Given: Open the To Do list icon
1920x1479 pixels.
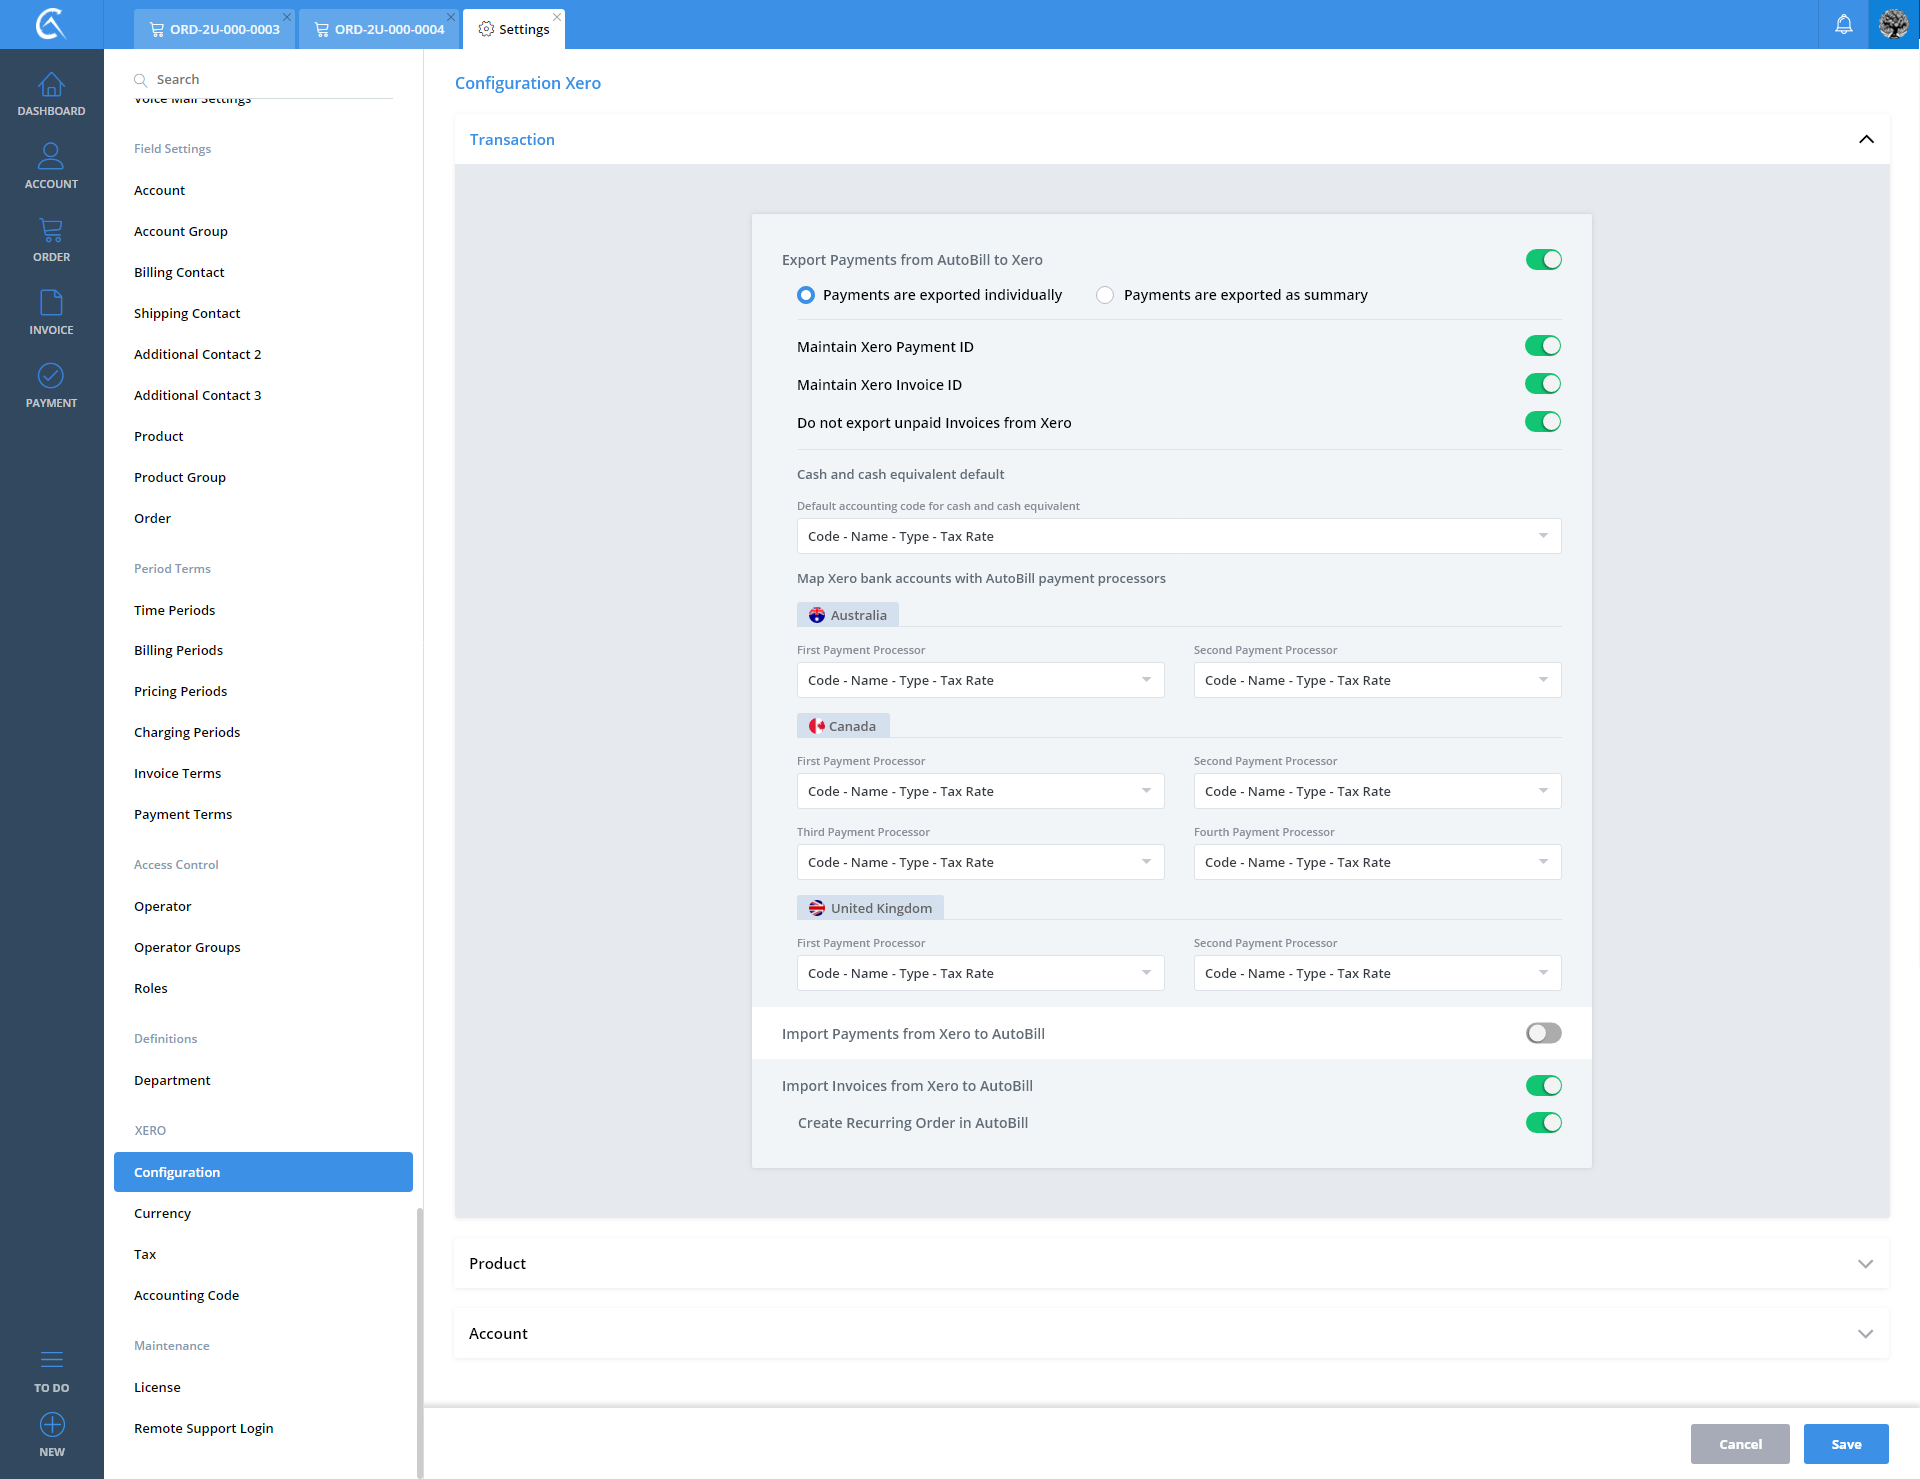Looking at the screenshot, I should point(51,1360).
